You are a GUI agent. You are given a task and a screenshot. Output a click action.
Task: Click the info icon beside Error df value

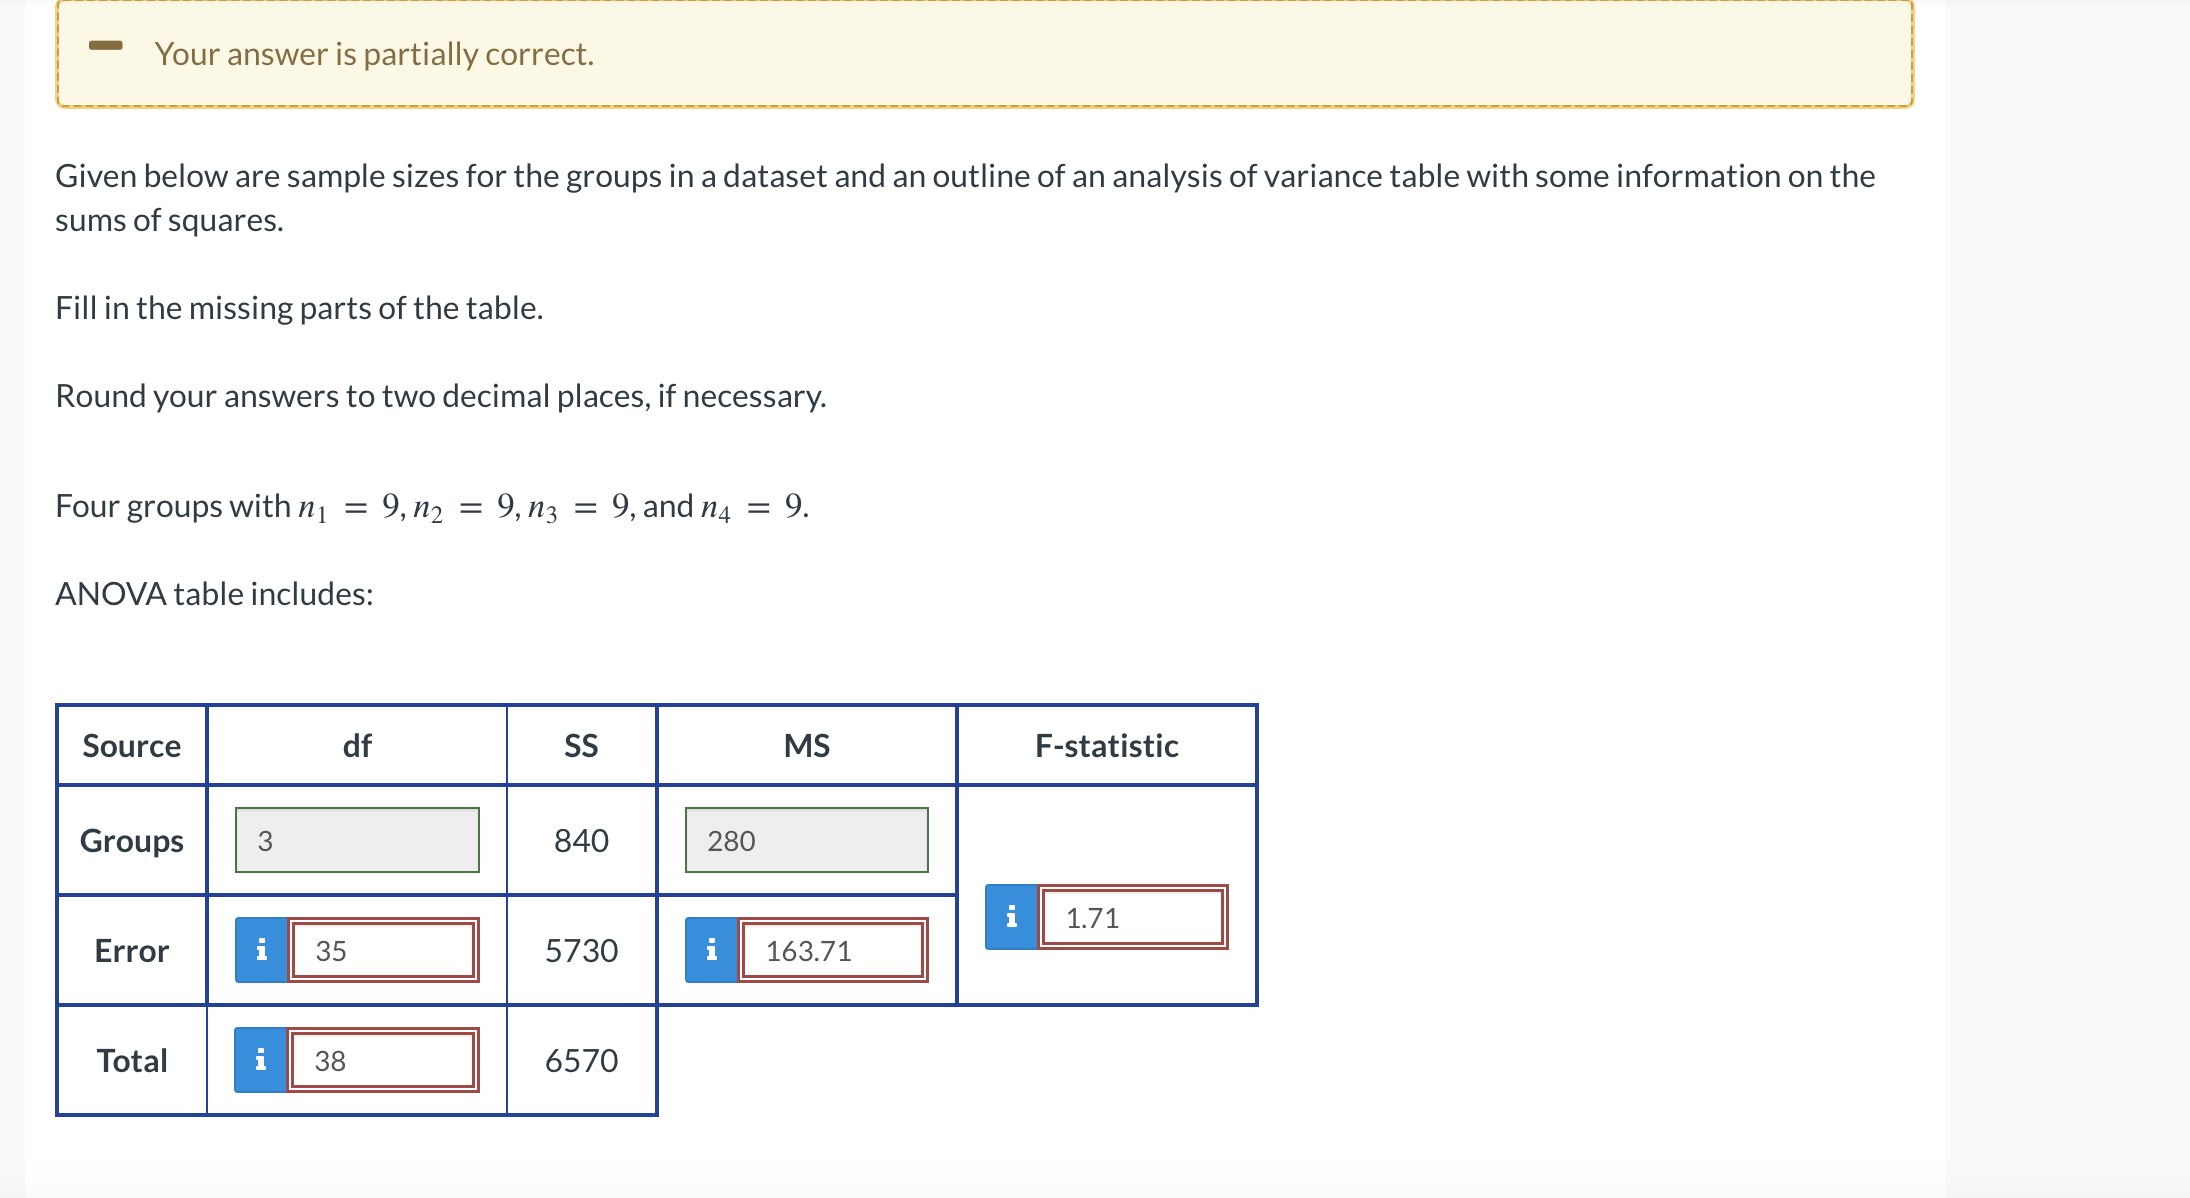(262, 950)
